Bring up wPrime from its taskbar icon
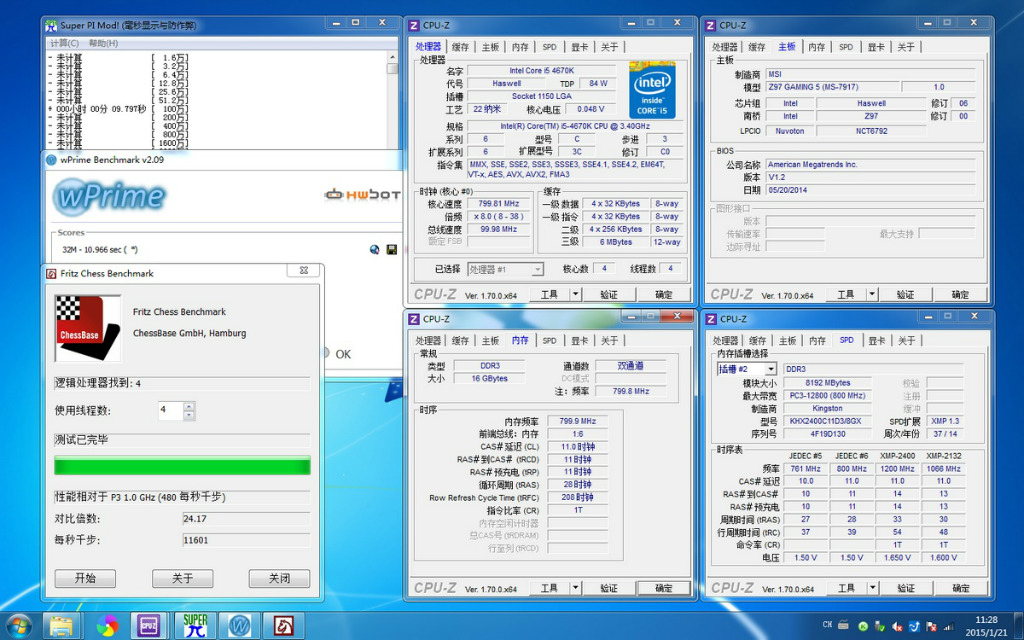 coord(239,626)
